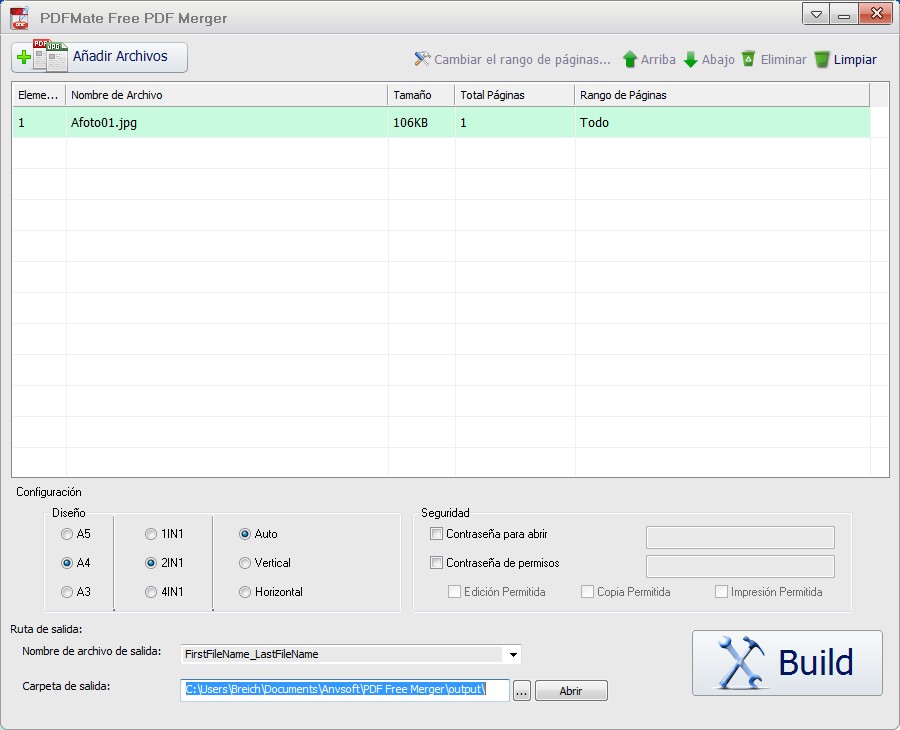Viewport: 900px width, 730px height.
Task: Toggle Copia Permitida checkbox
Action: point(587,592)
